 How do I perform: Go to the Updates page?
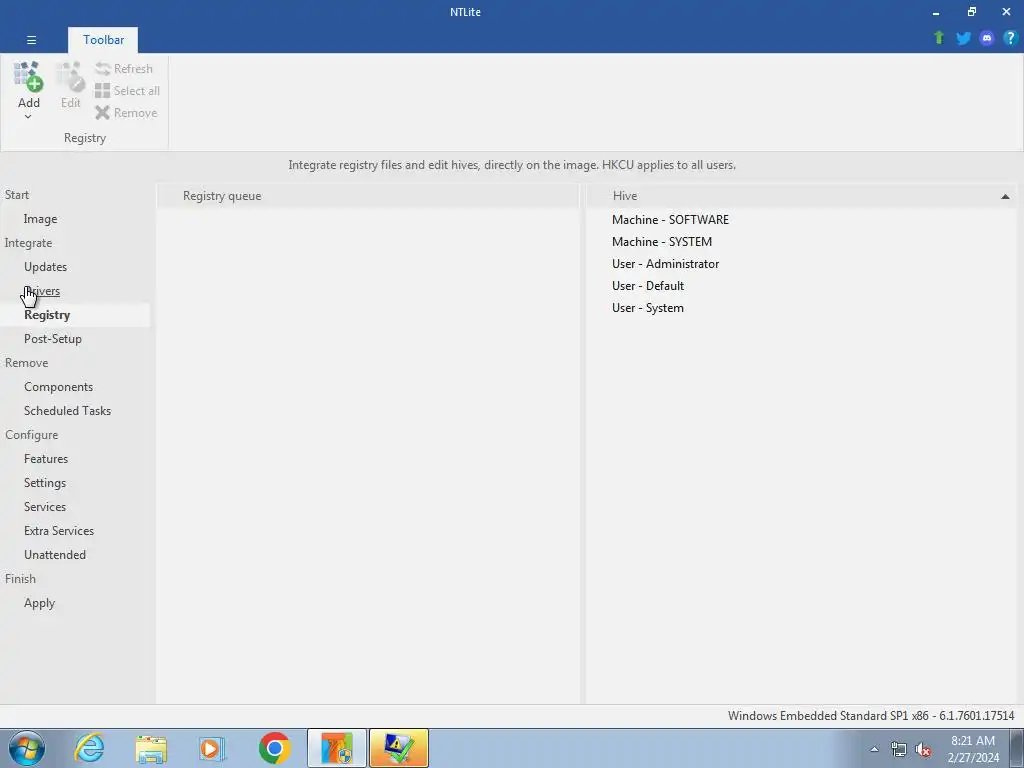point(45,266)
